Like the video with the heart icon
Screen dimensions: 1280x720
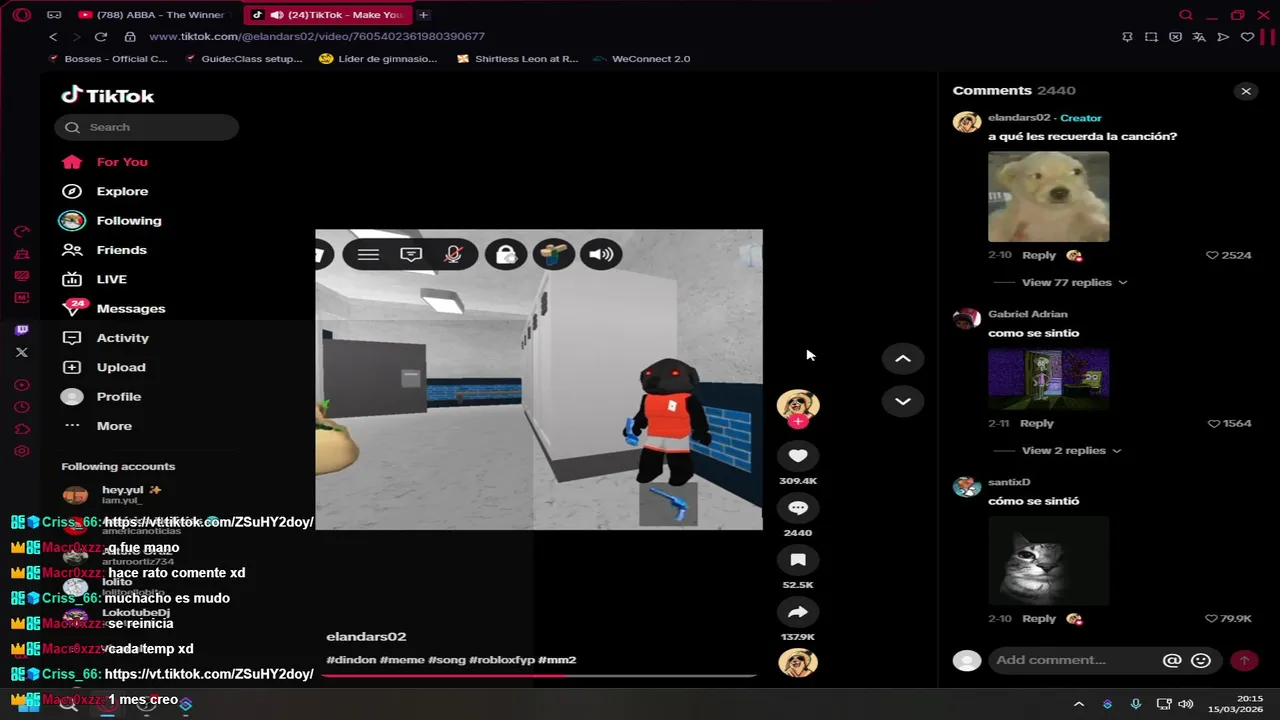coord(798,456)
